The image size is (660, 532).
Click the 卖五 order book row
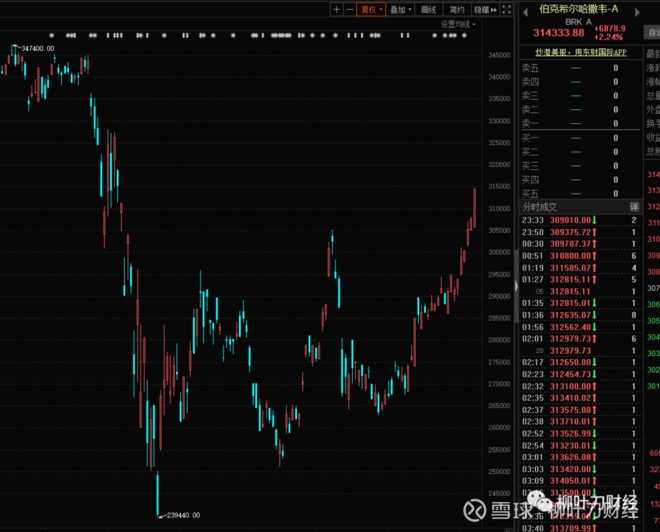click(580, 68)
